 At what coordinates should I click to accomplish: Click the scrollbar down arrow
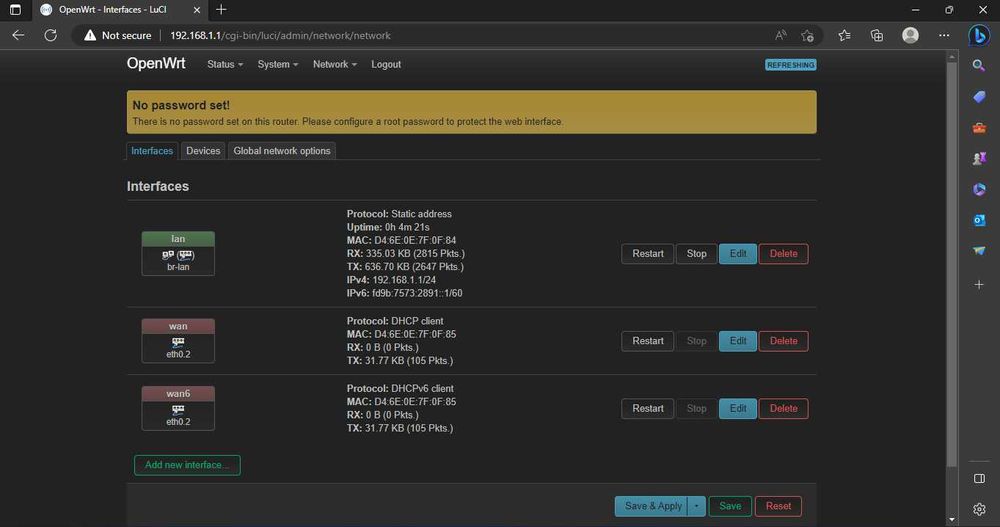(952, 520)
